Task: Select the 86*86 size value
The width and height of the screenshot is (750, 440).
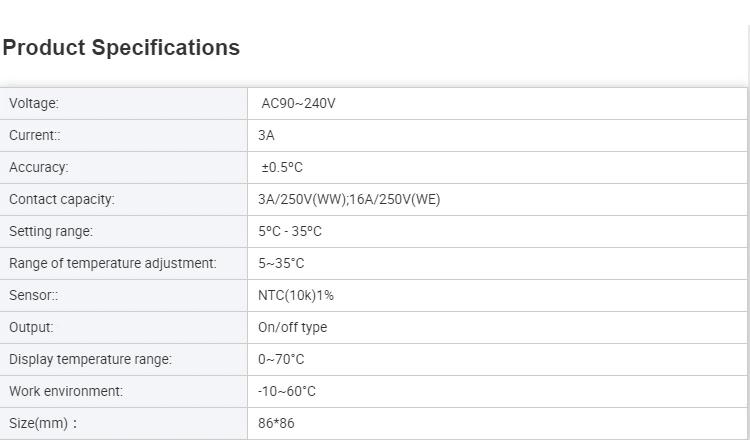Action: point(275,423)
